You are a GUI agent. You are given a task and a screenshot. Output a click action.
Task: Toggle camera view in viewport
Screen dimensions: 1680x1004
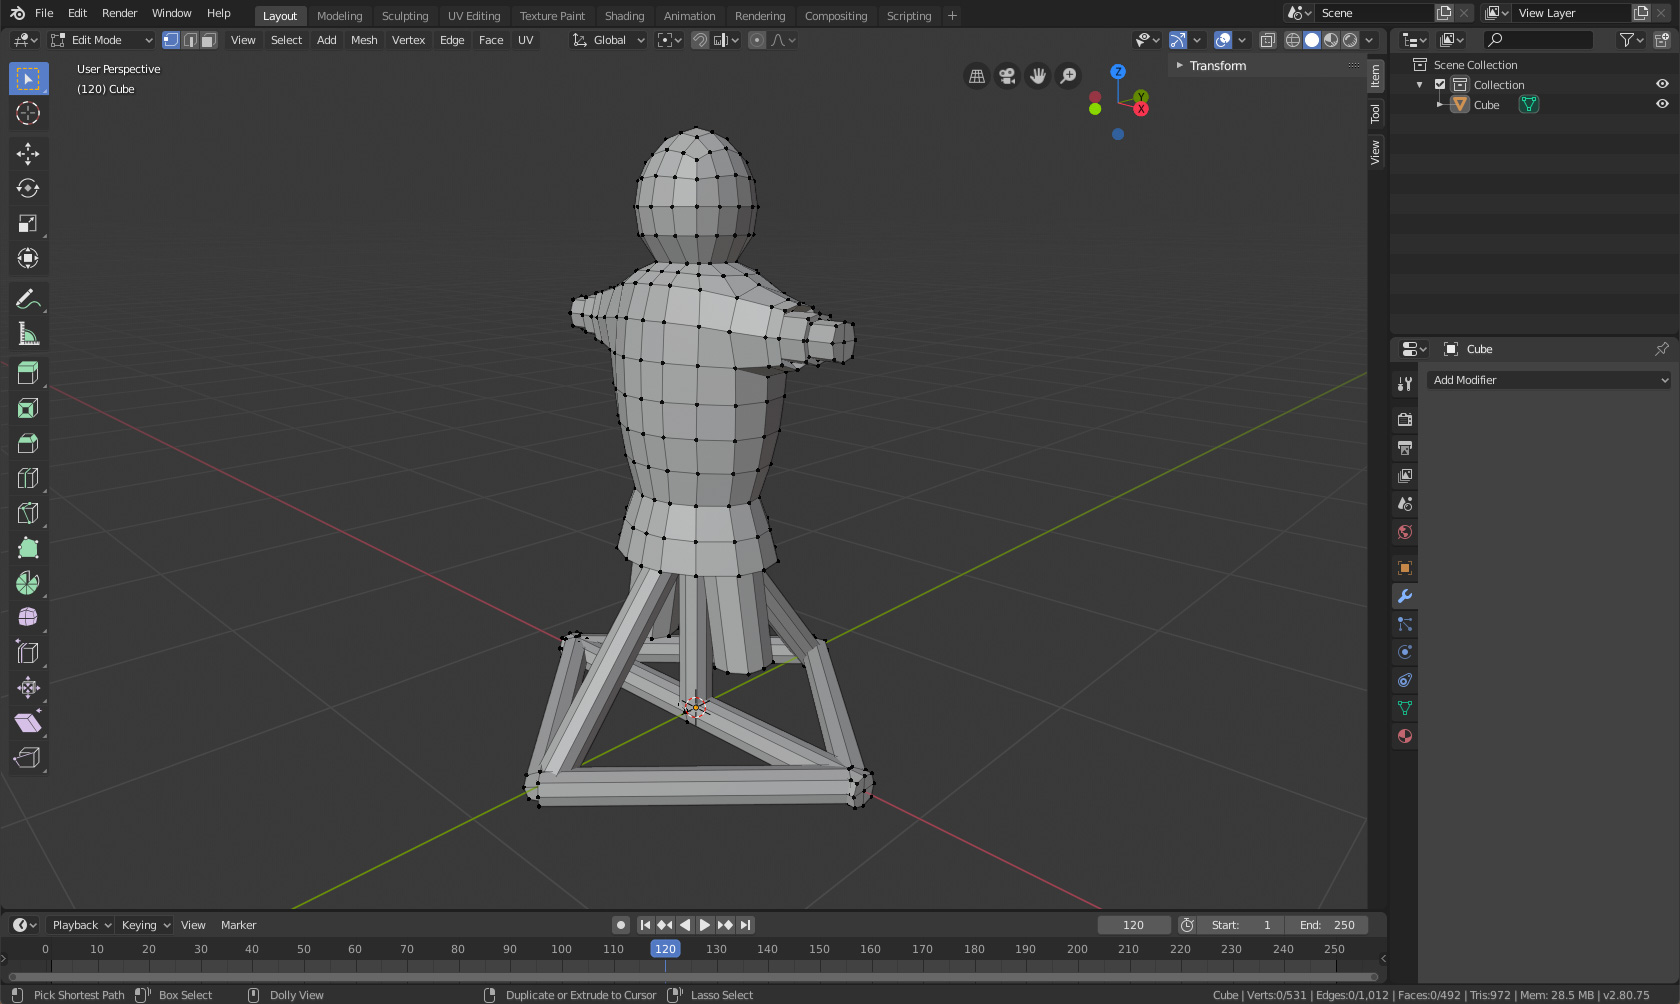pos(1007,76)
